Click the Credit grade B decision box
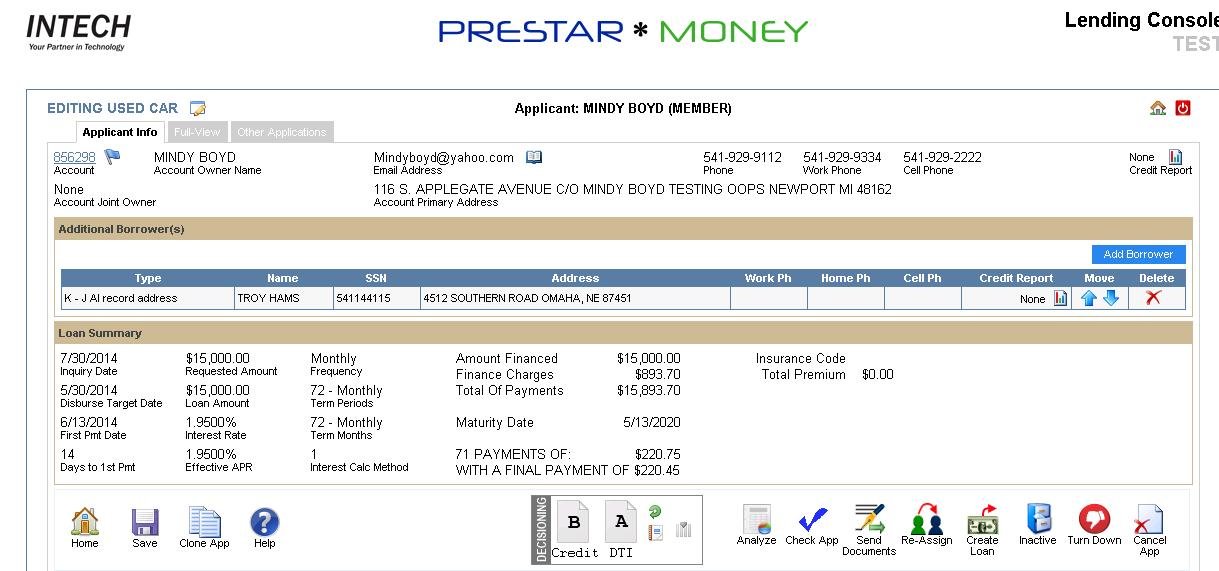Image resolution: width=1219 pixels, height=571 pixels. click(x=574, y=522)
